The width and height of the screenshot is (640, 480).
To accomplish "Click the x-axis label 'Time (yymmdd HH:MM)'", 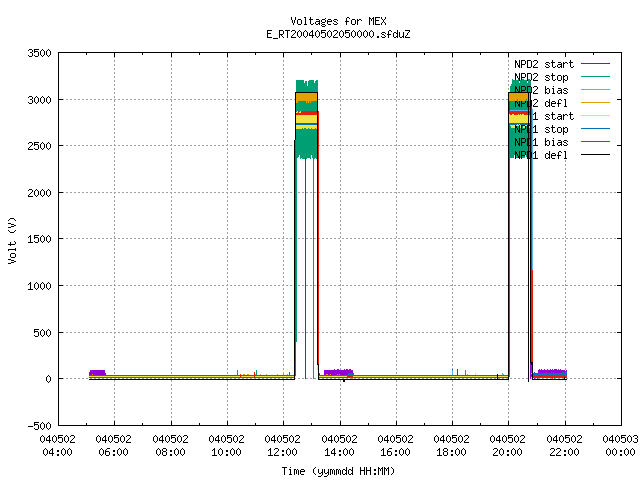I will 338,471.
